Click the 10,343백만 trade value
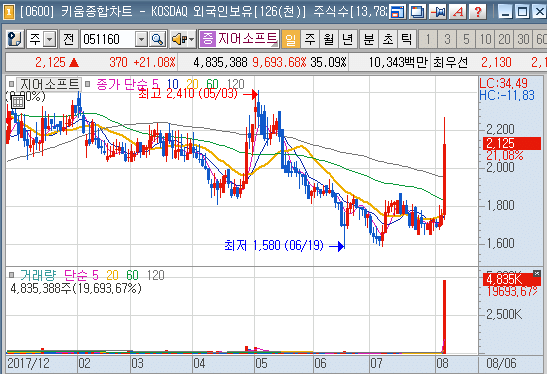Screen dimensions: 547x374 398,62
